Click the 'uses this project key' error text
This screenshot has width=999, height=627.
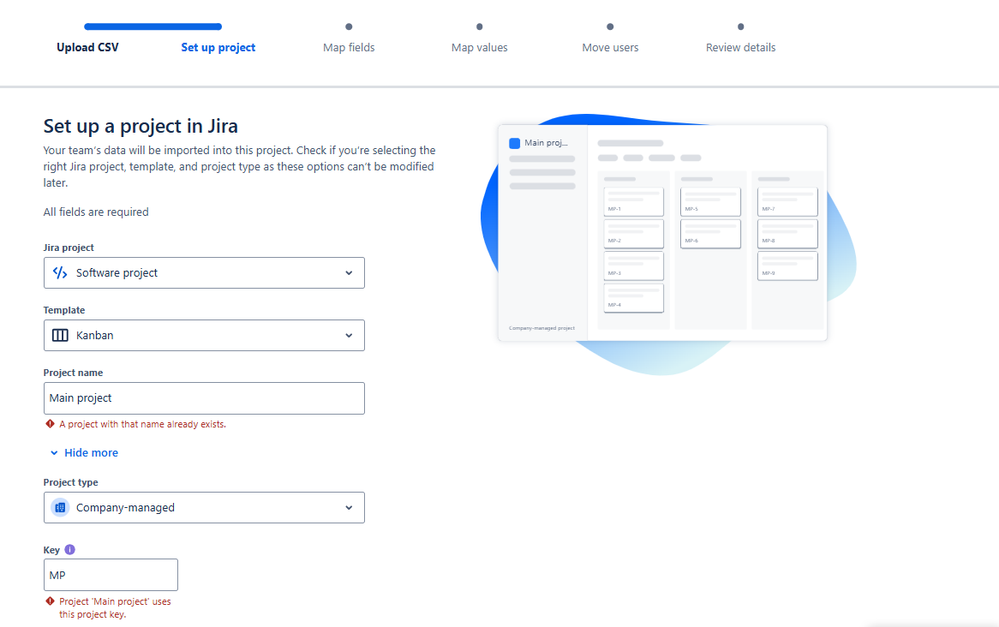115,608
